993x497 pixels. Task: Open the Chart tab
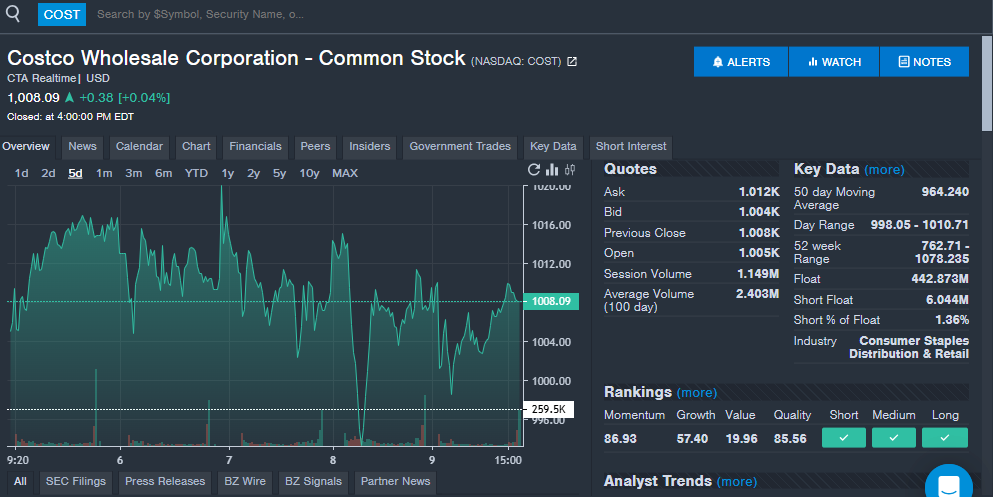point(196,146)
